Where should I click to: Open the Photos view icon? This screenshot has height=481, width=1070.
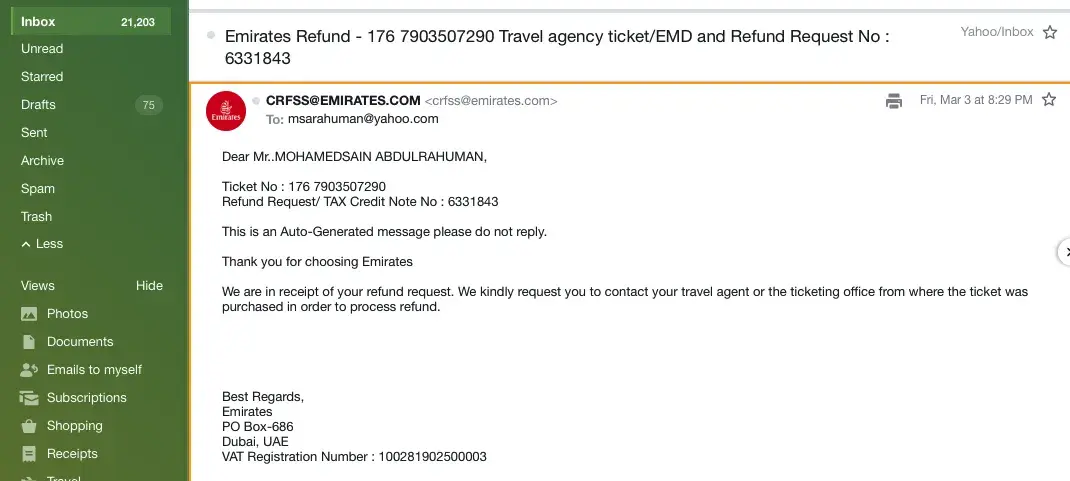[29, 314]
